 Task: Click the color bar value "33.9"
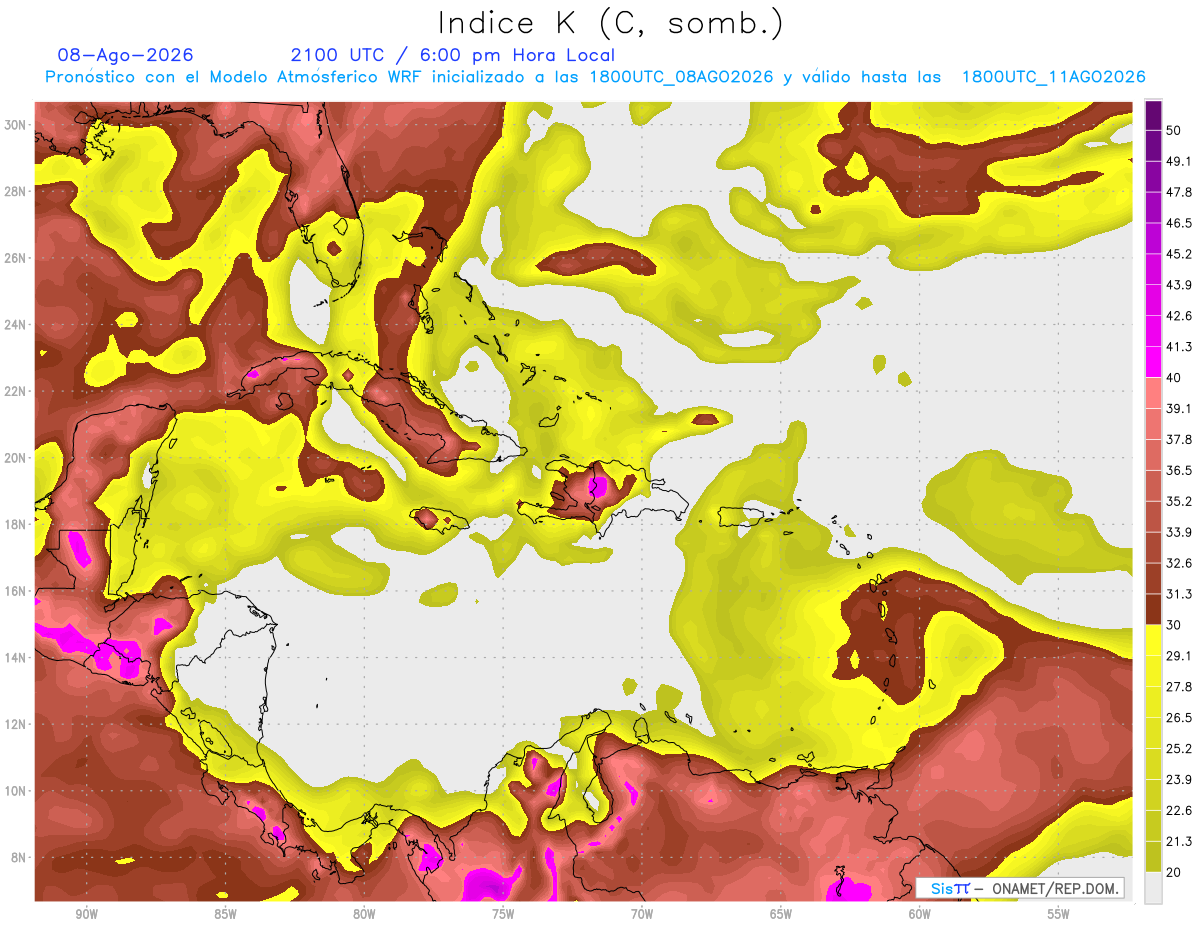tap(1179, 533)
